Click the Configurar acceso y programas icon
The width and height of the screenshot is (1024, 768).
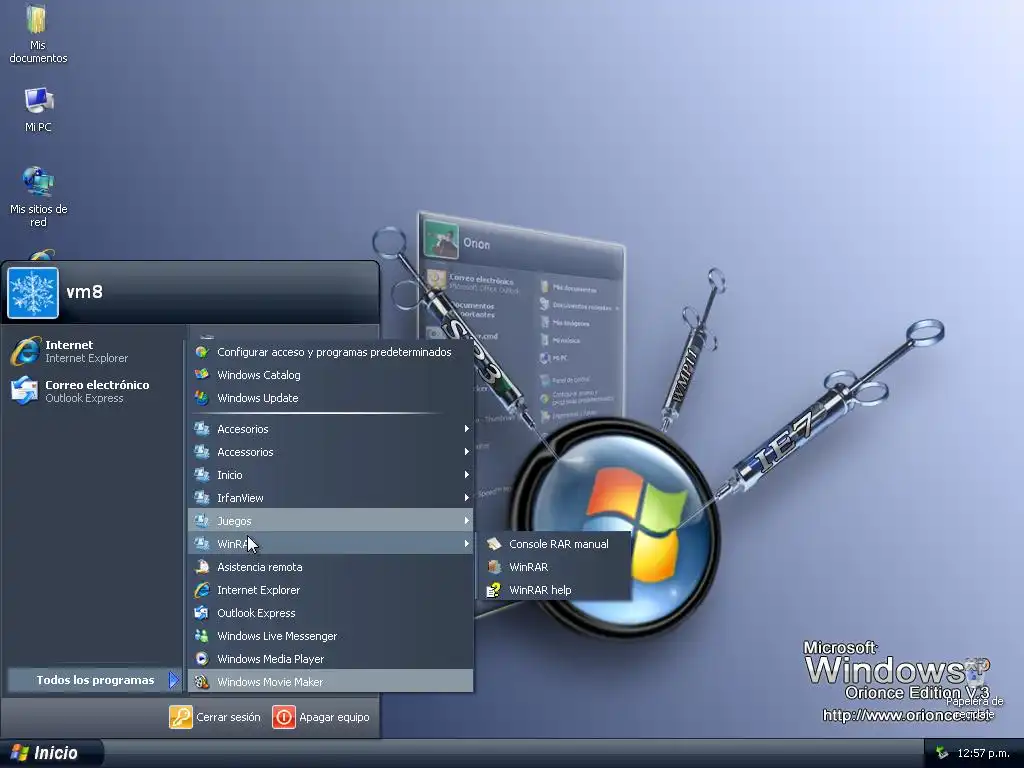pyautogui.click(x=202, y=351)
